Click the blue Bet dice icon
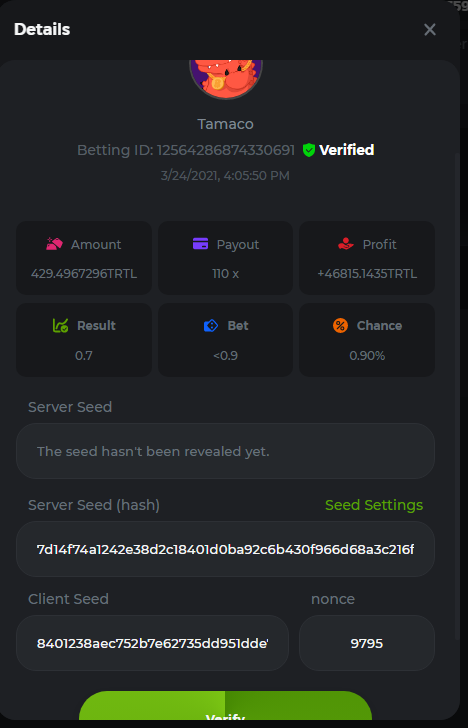The image size is (468, 728). [211, 326]
